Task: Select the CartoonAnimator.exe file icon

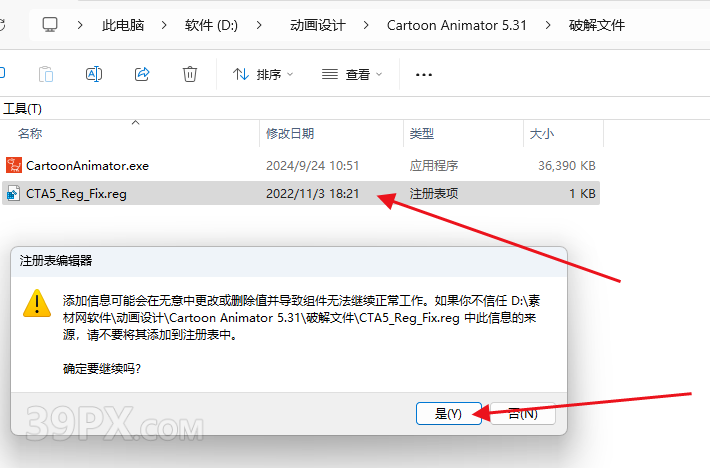Action: [x=14, y=165]
